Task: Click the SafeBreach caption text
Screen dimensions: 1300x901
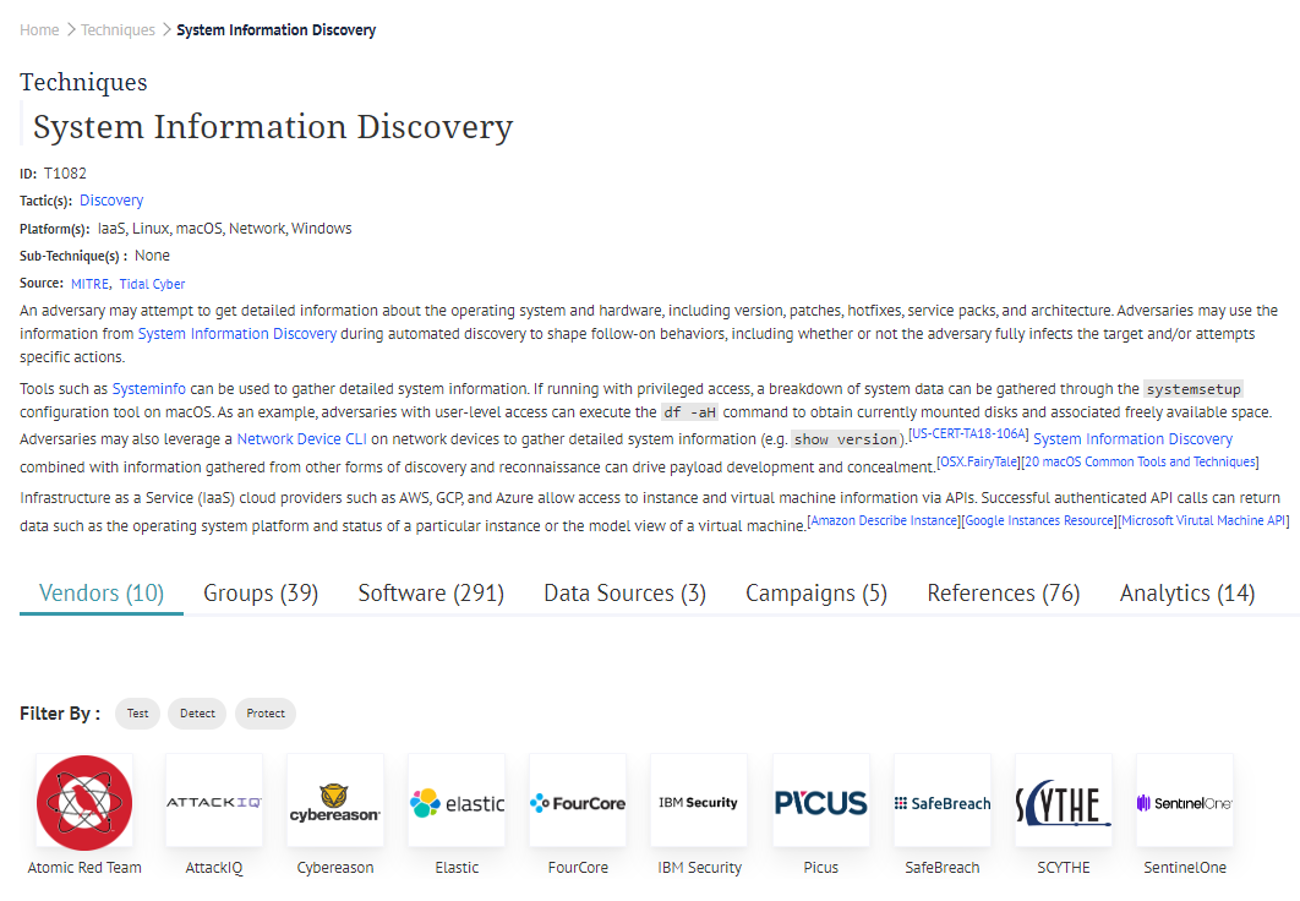Action: coord(942,868)
